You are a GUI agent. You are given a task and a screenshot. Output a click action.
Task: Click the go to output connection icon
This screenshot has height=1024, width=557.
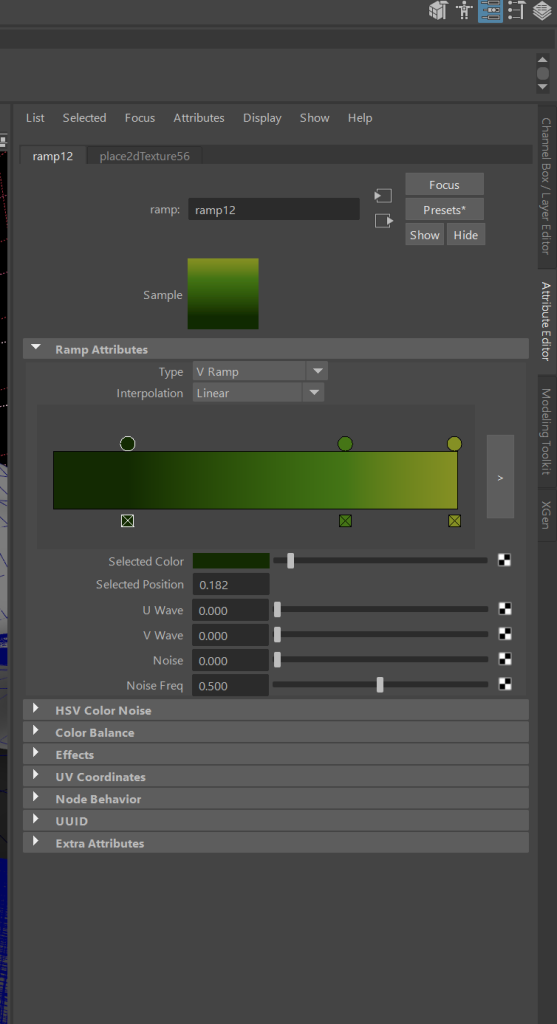point(384,221)
